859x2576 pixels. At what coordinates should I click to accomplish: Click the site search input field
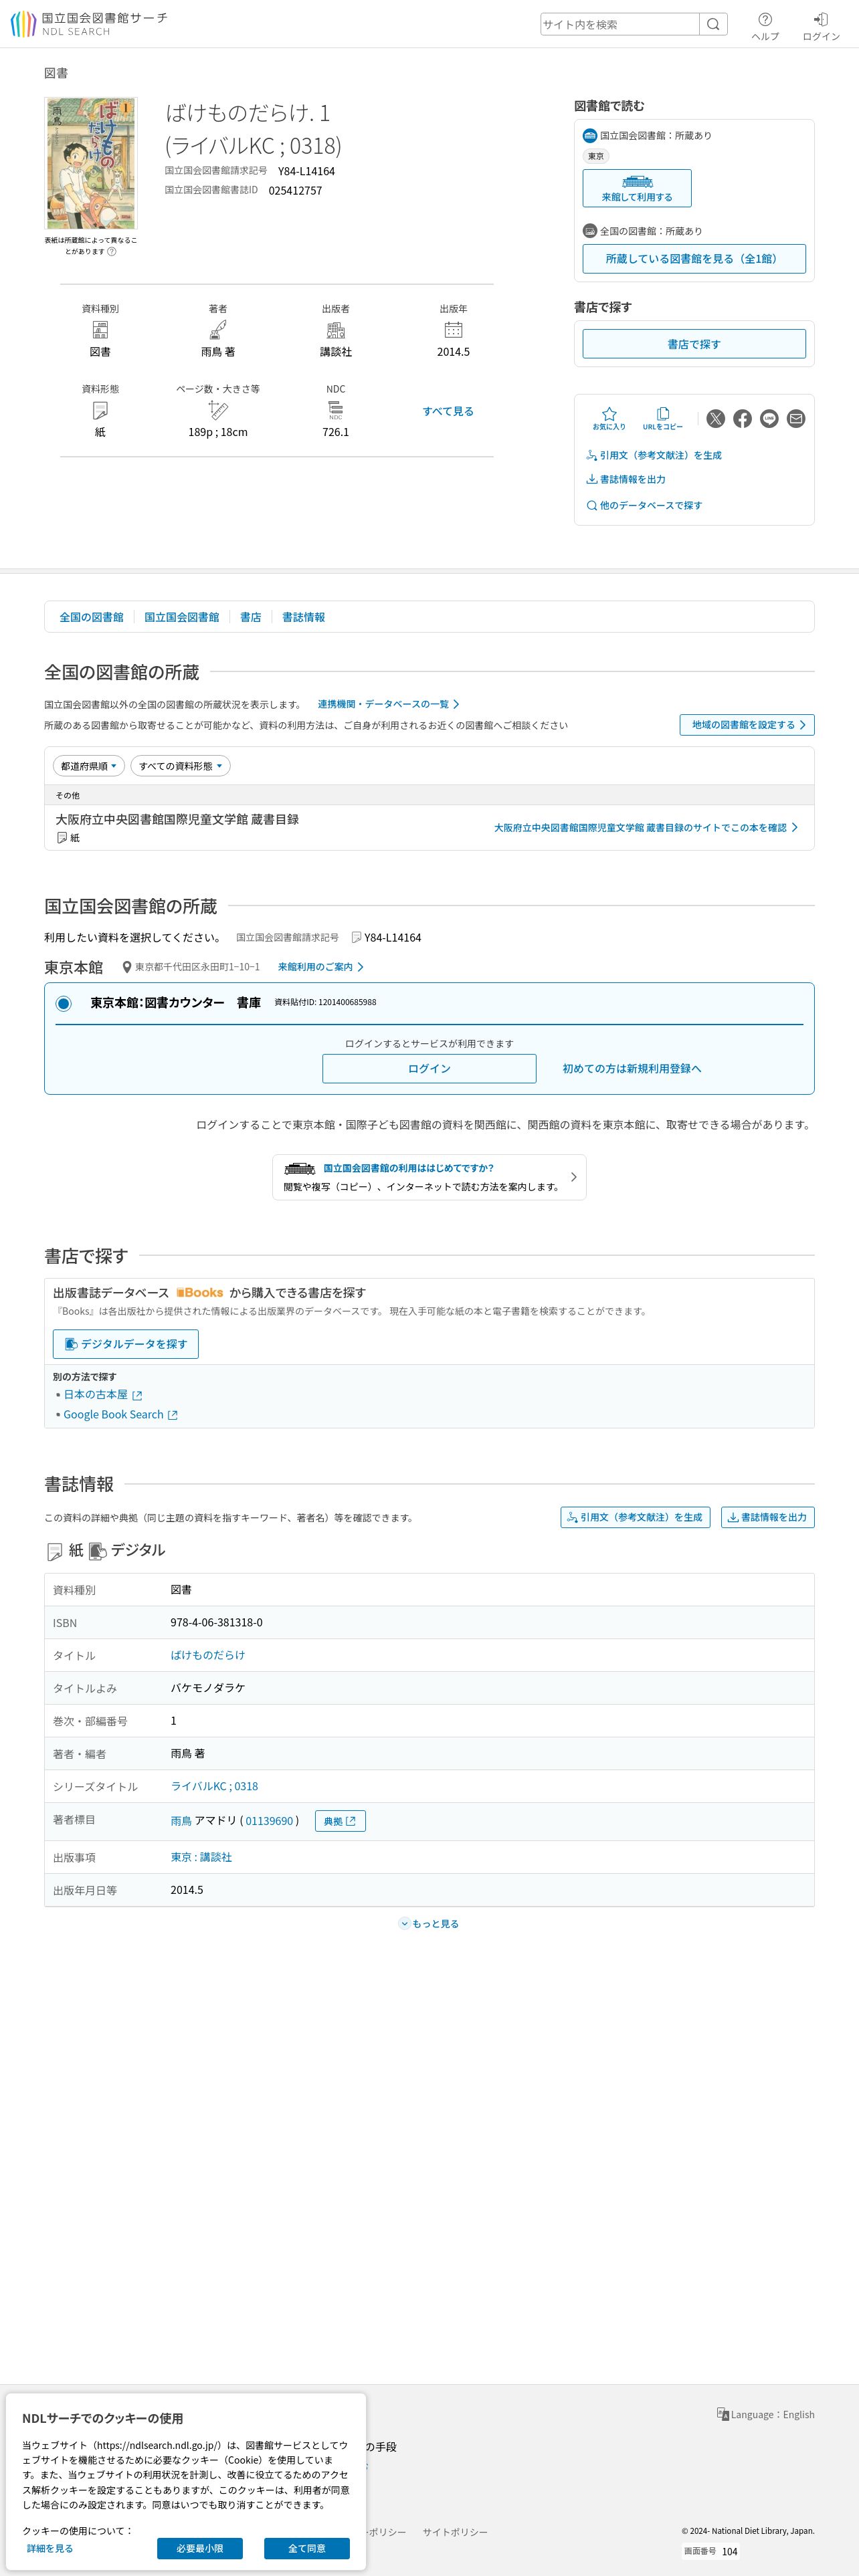click(620, 24)
